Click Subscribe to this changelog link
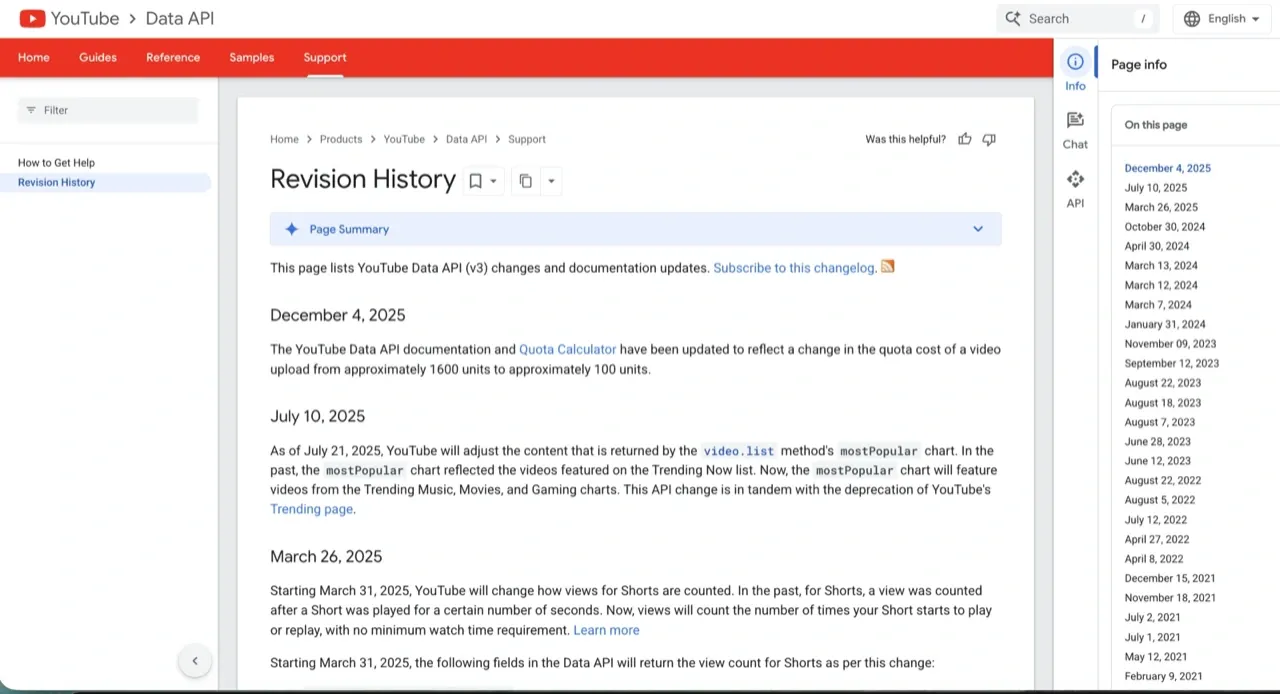Image resolution: width=1280 pixels, height=694 pixels. [x=794, y=268]
